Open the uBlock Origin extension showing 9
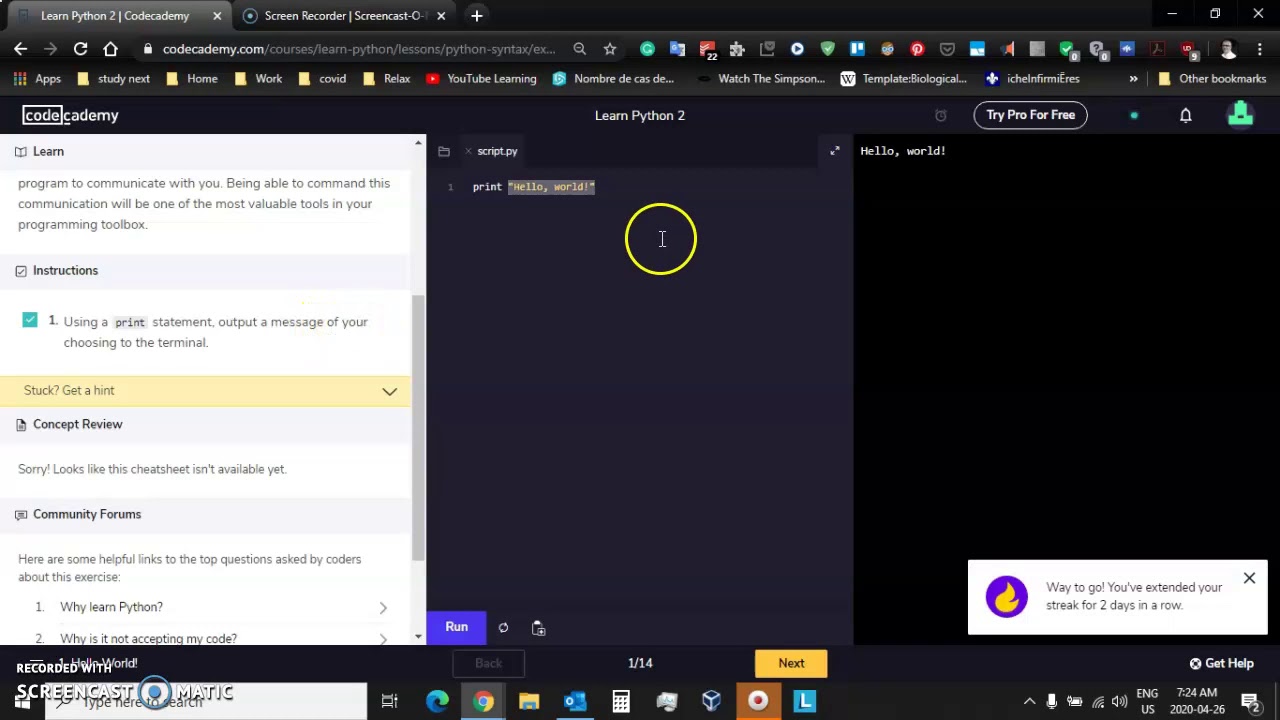The height and width of the screenshot is (720, 1280). [x=1188, y=49]
